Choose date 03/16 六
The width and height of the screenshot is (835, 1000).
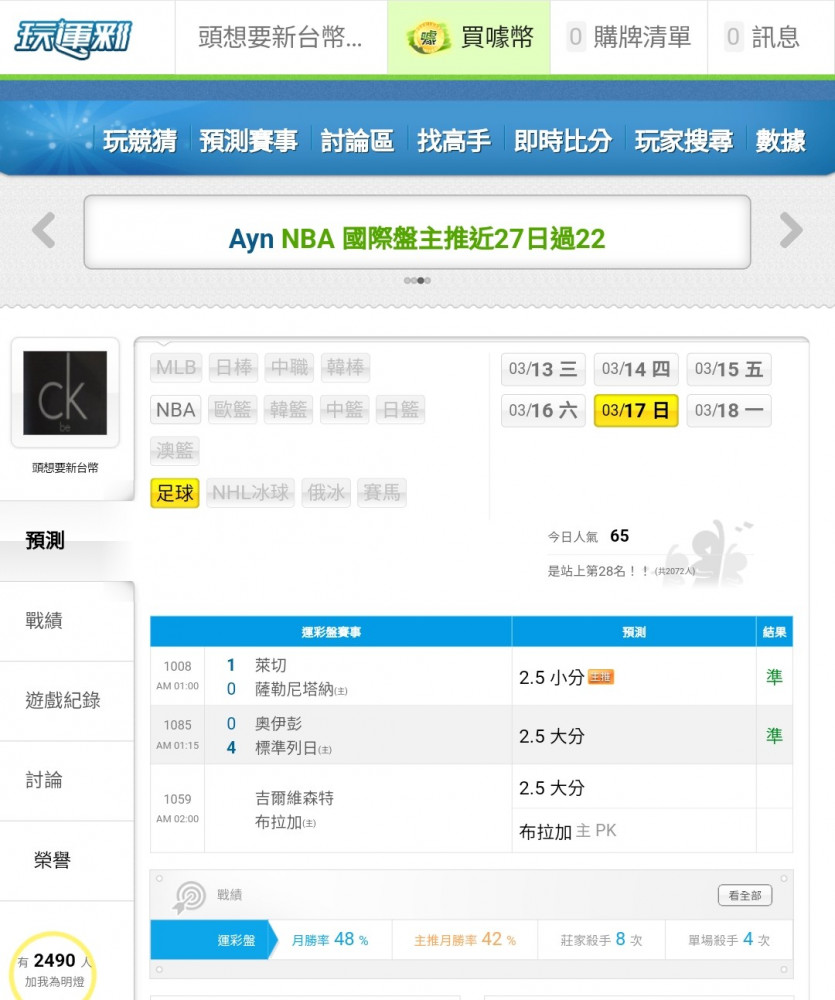tap(543, 410)
